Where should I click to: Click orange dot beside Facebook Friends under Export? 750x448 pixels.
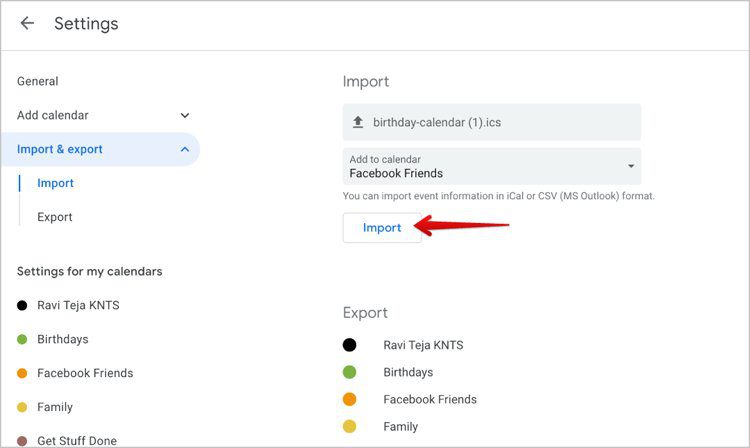tap(350, 399)
